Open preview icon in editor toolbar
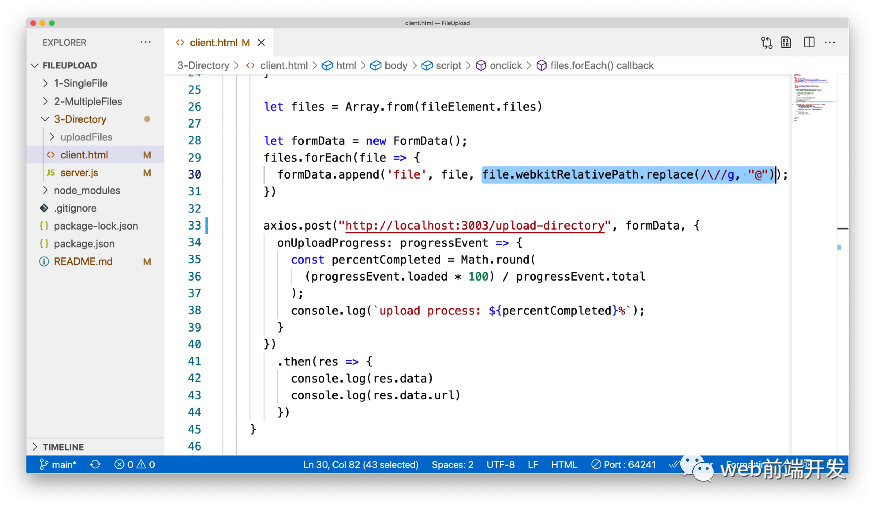This screenshot has width=875, height=508. point(786,42)
